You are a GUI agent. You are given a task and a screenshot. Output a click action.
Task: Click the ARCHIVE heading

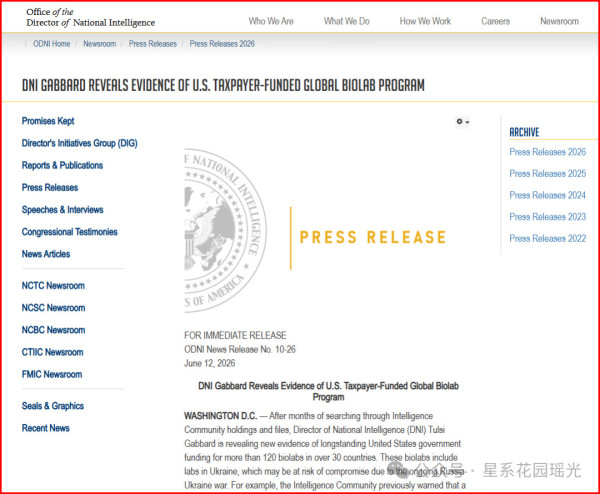[524, 132]
